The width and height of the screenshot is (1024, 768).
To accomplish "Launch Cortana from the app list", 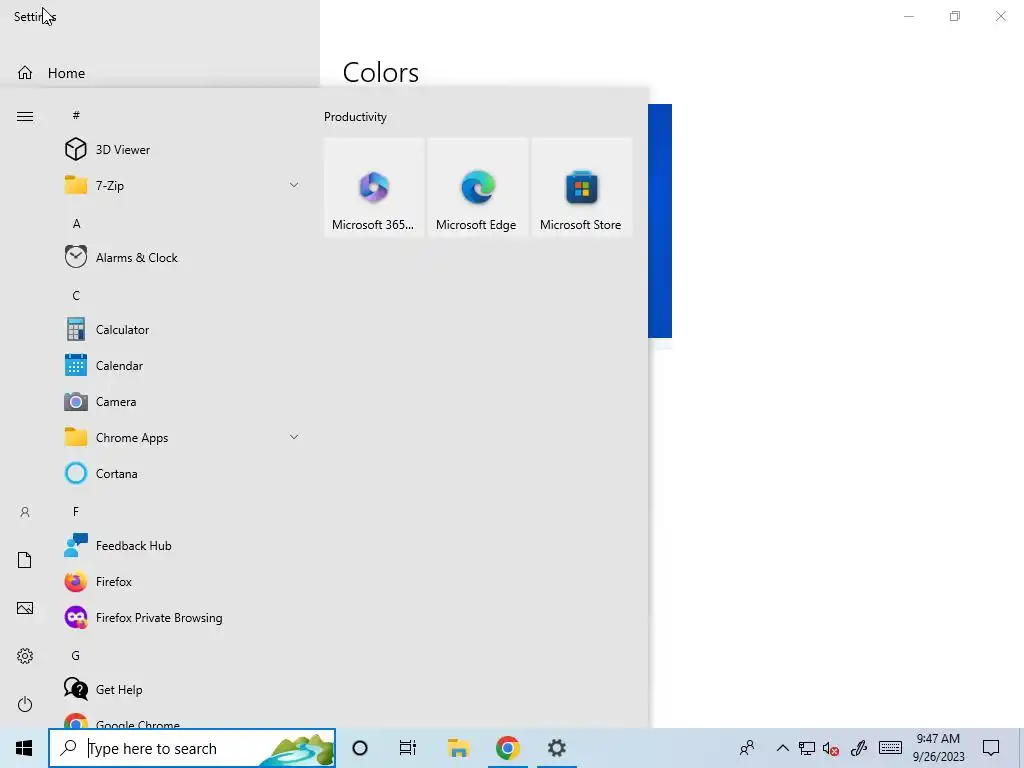I will 183,473.
